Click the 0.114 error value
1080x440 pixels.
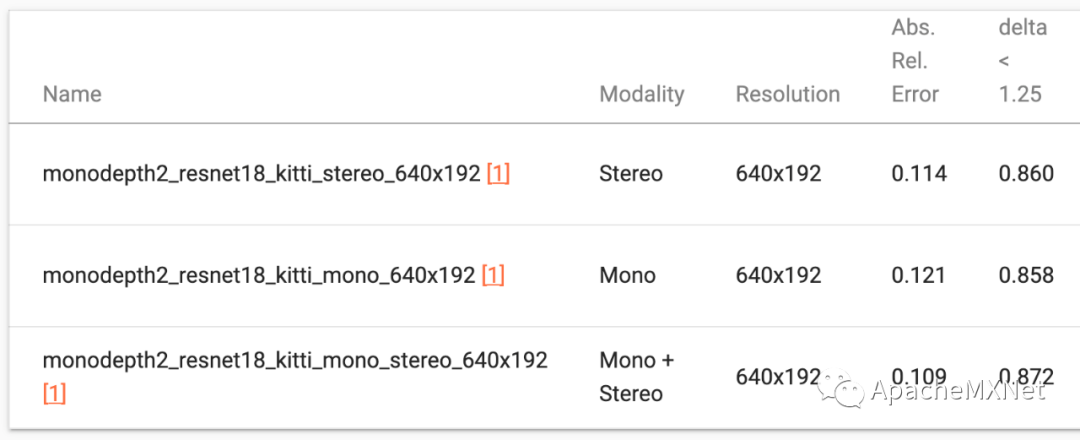coord(918,174)
